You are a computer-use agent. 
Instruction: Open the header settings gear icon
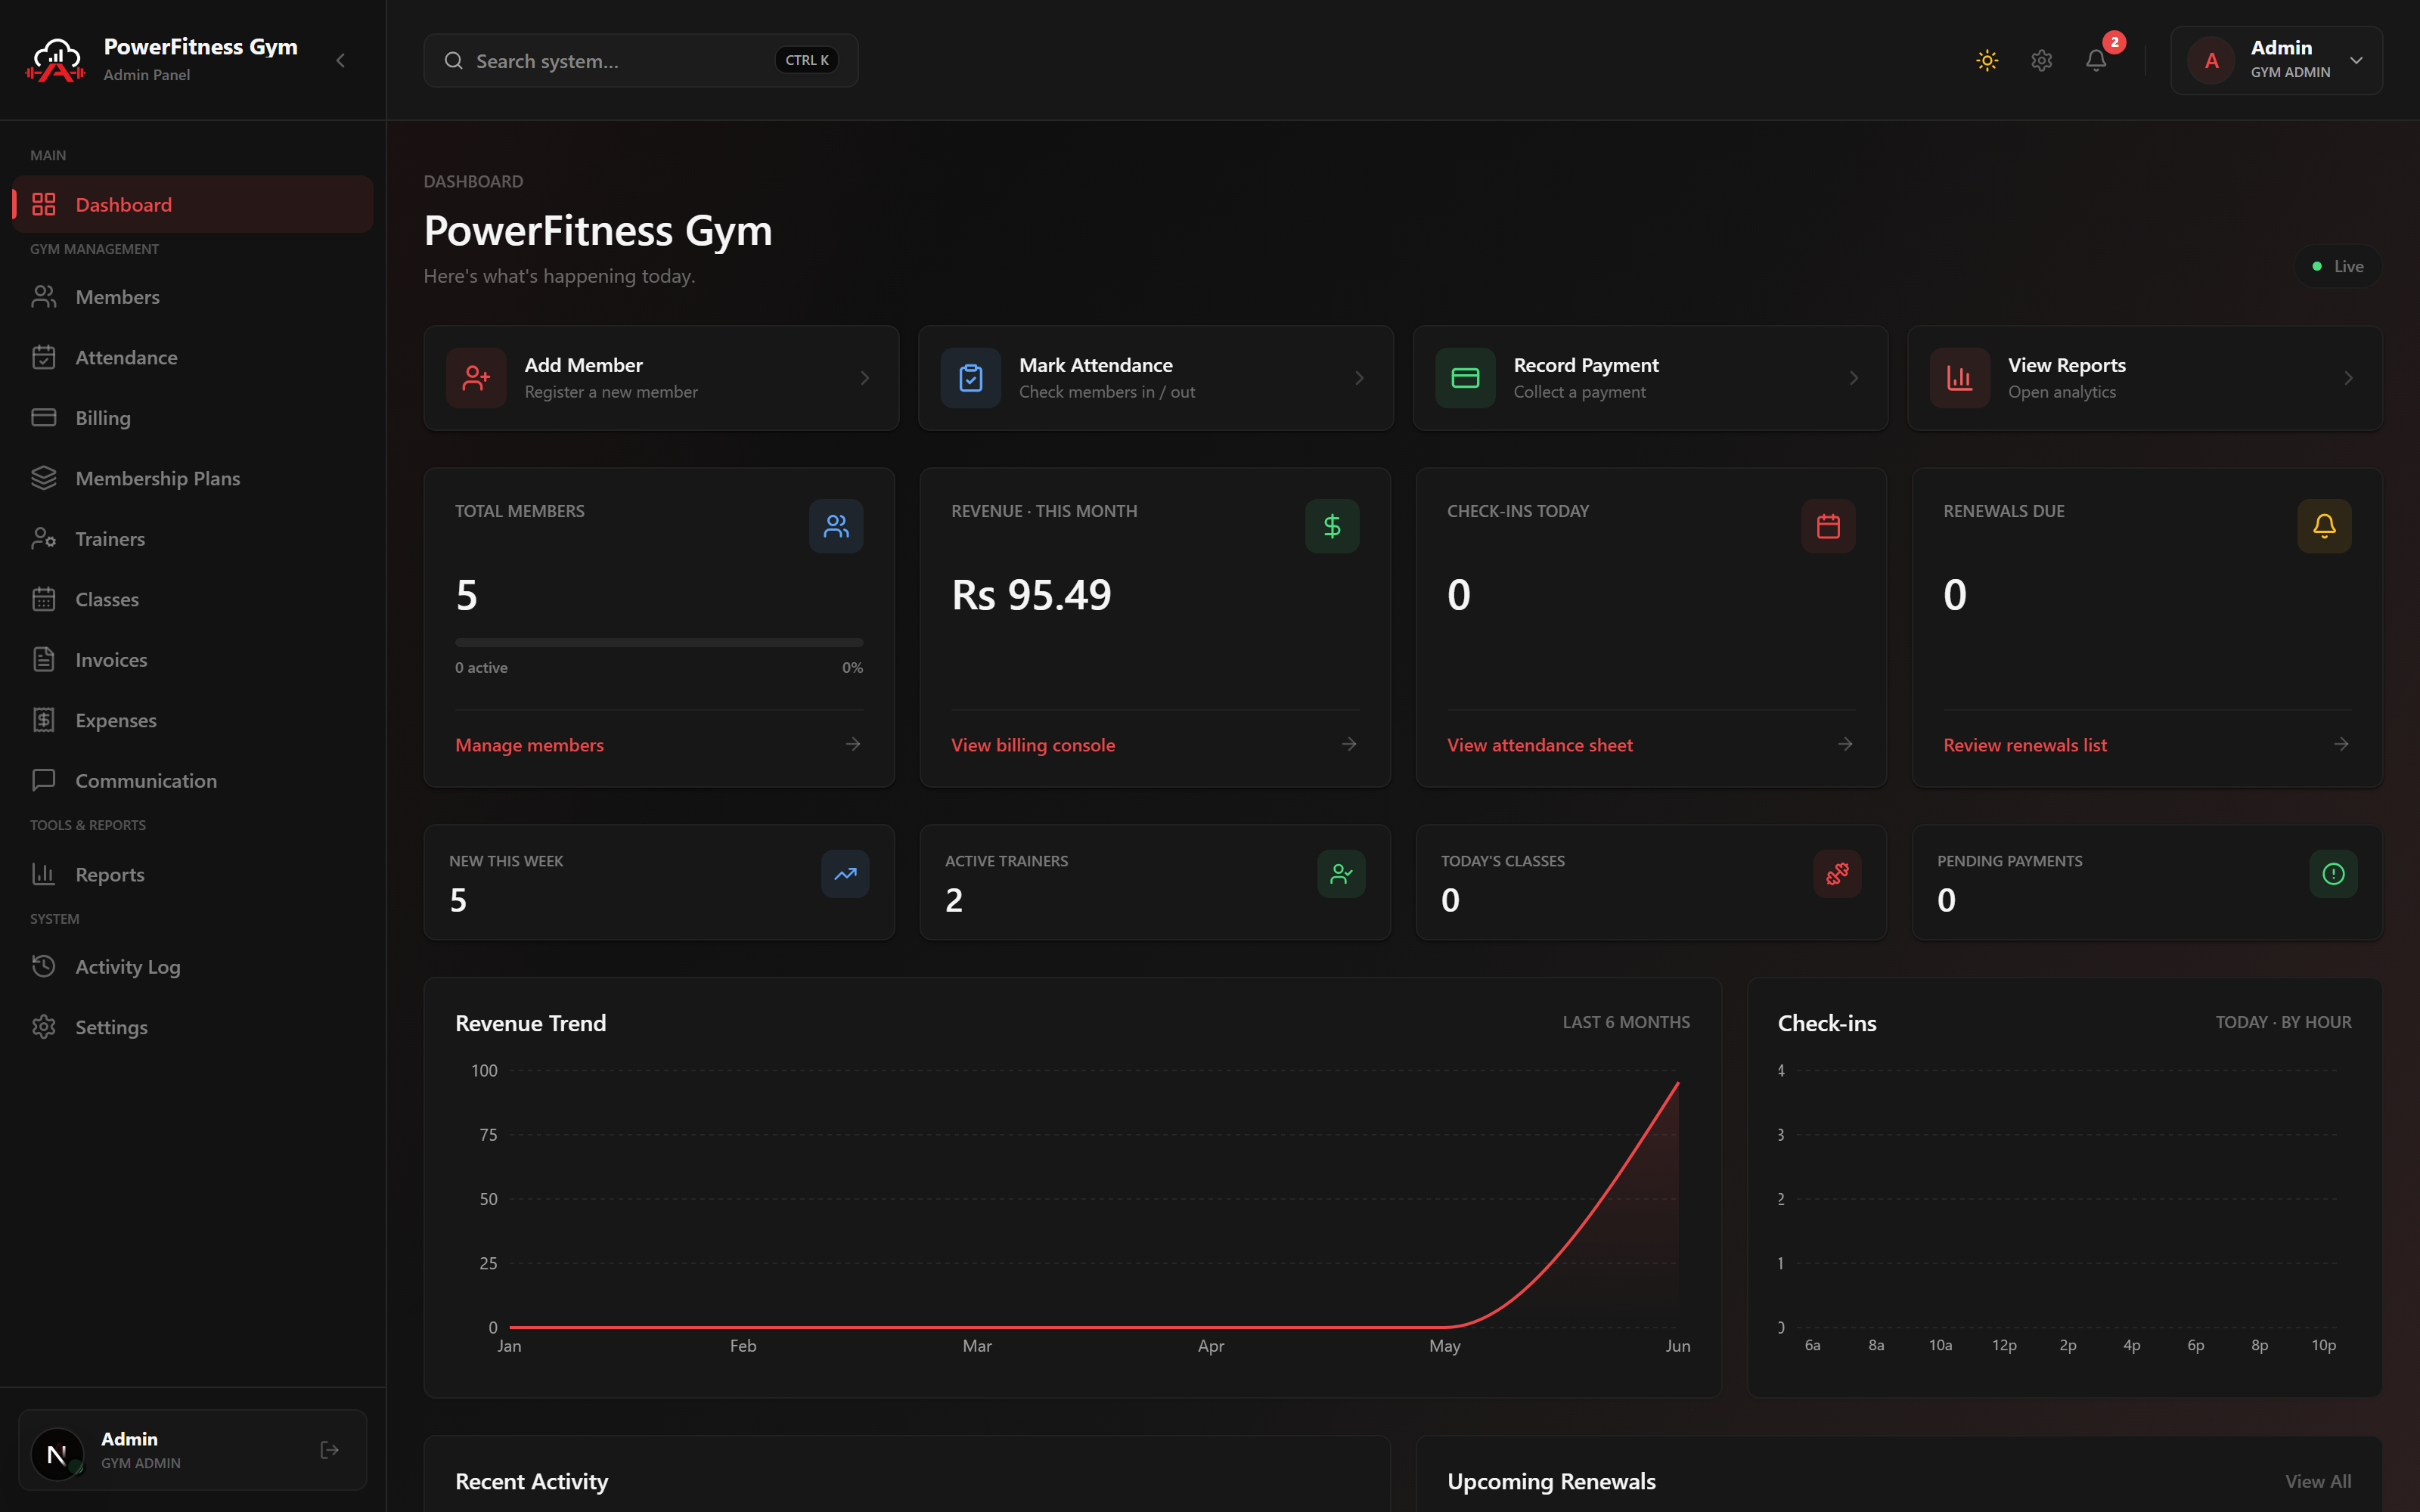tap(2041, 60)
